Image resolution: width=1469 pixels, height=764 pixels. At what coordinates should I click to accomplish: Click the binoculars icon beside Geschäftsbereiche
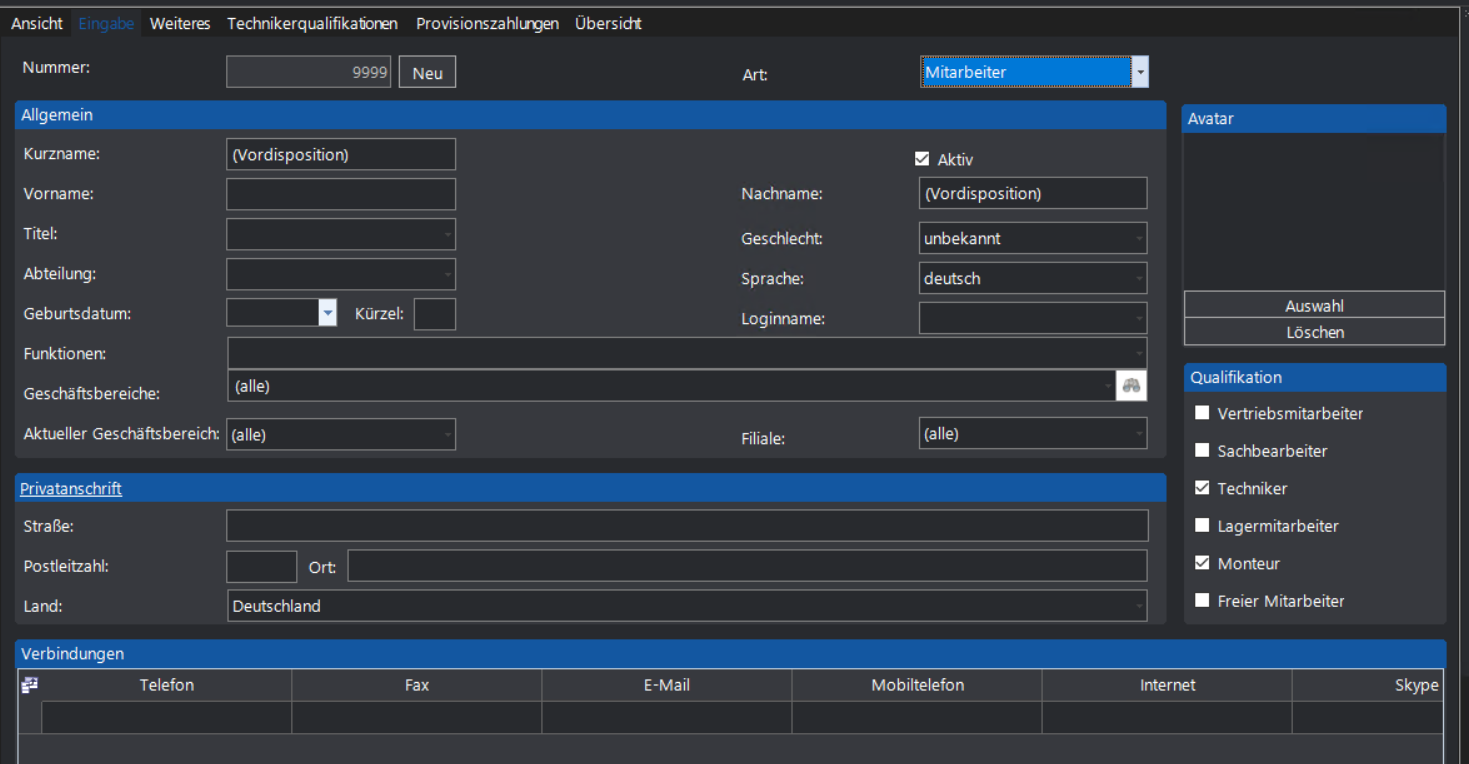1131,386
